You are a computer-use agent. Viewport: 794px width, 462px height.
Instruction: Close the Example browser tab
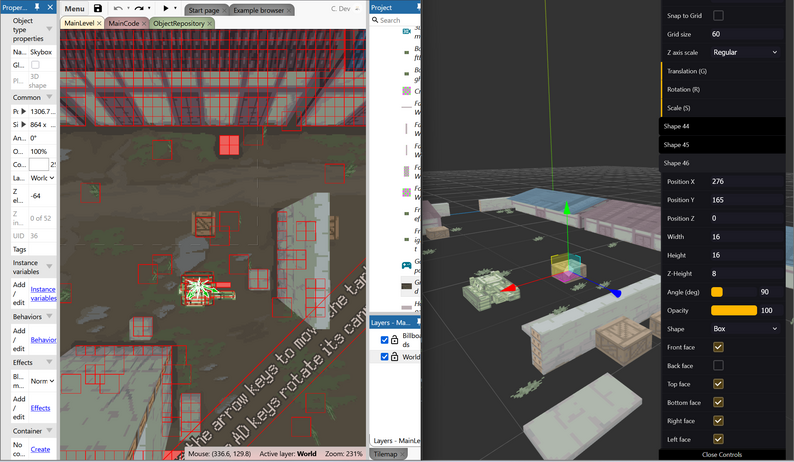click(289, 10)
